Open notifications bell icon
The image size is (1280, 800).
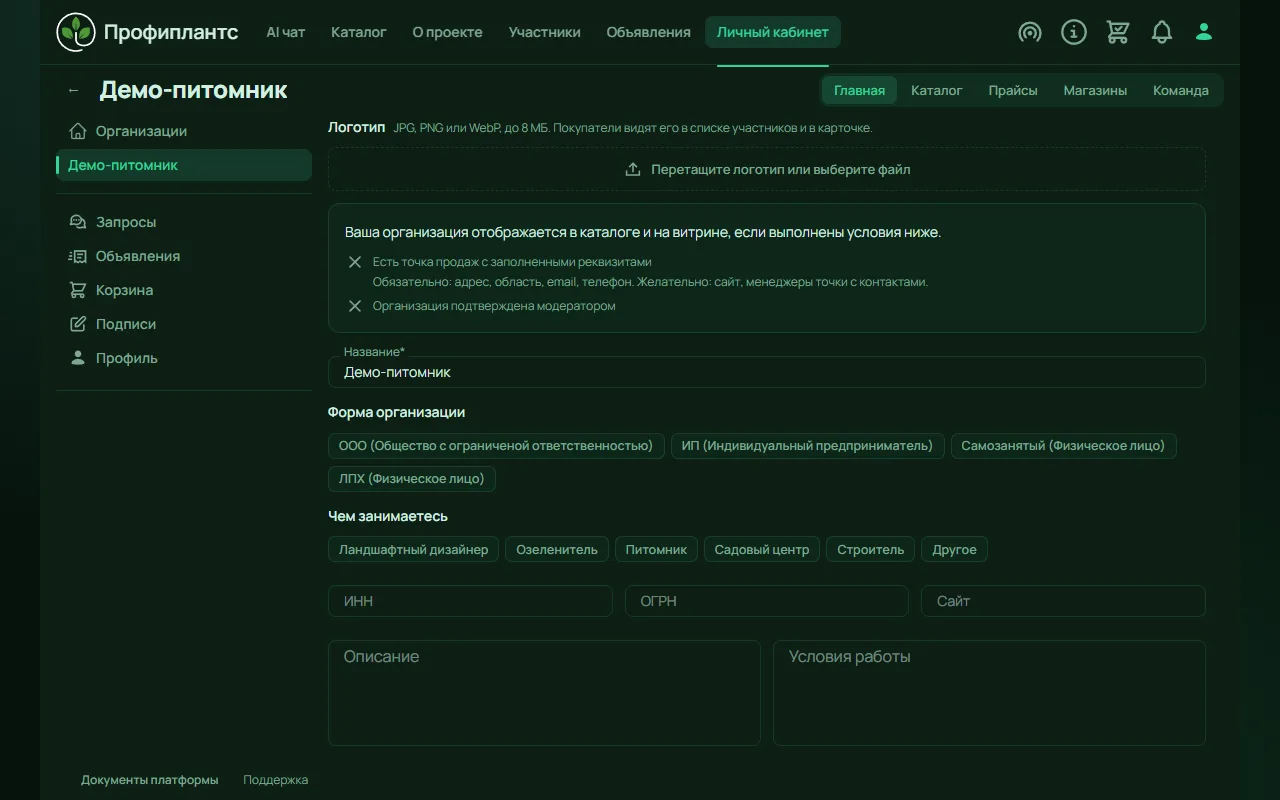point(1162,32)
